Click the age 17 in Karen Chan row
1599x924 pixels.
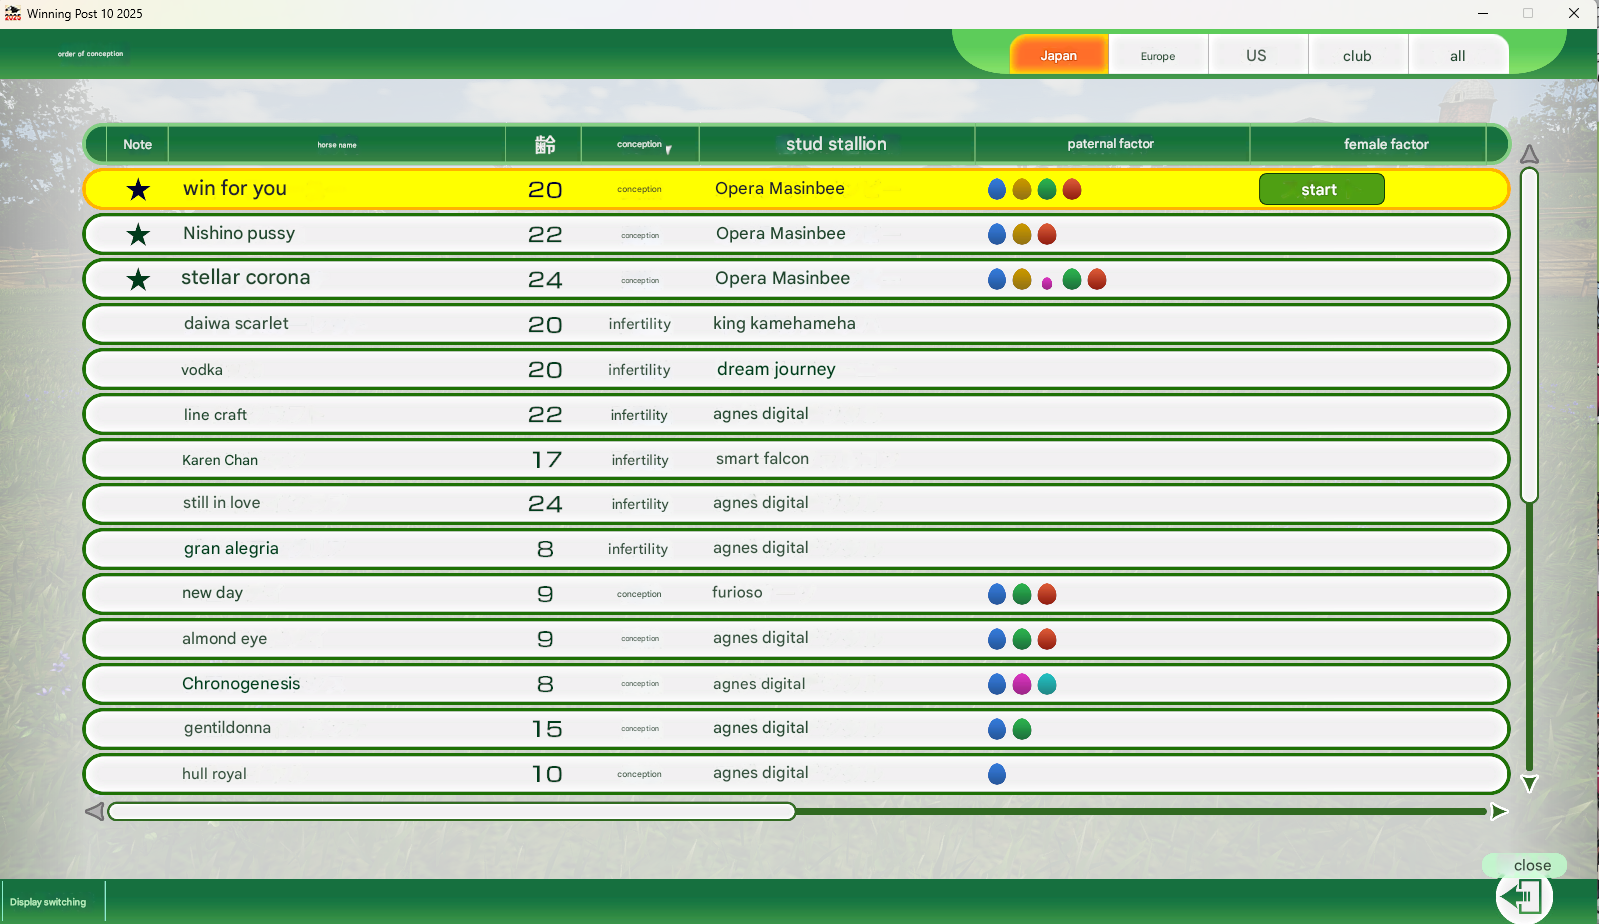[x=546, y=460]
